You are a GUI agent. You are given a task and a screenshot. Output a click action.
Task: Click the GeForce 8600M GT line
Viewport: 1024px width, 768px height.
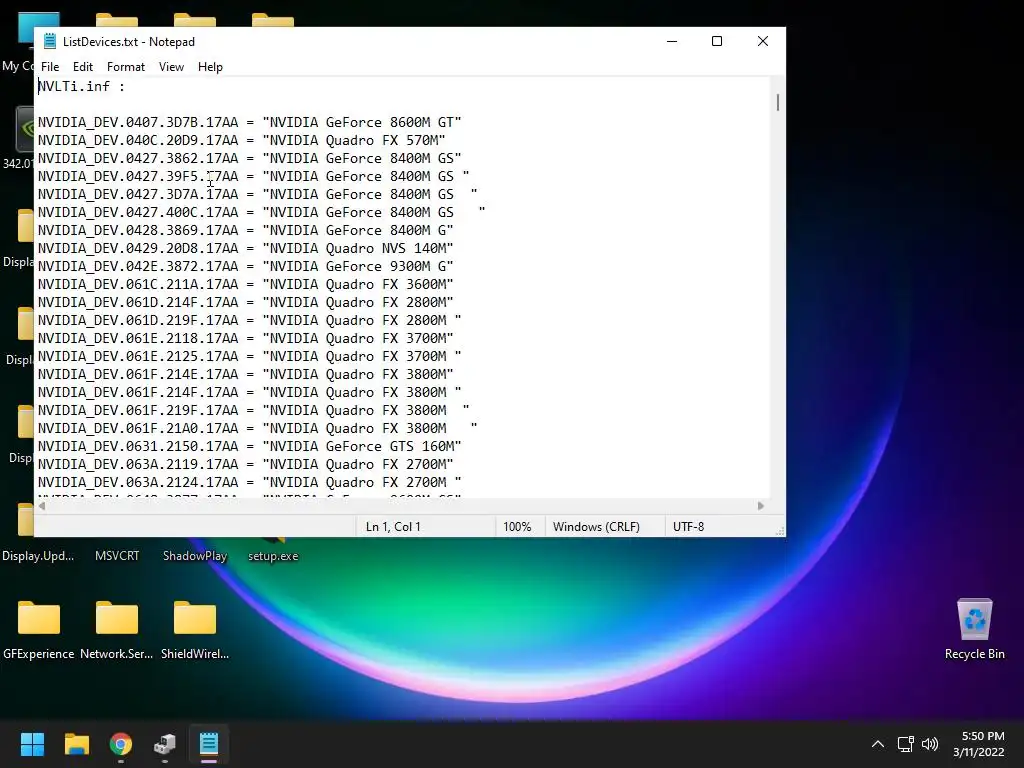click(249, 122)
